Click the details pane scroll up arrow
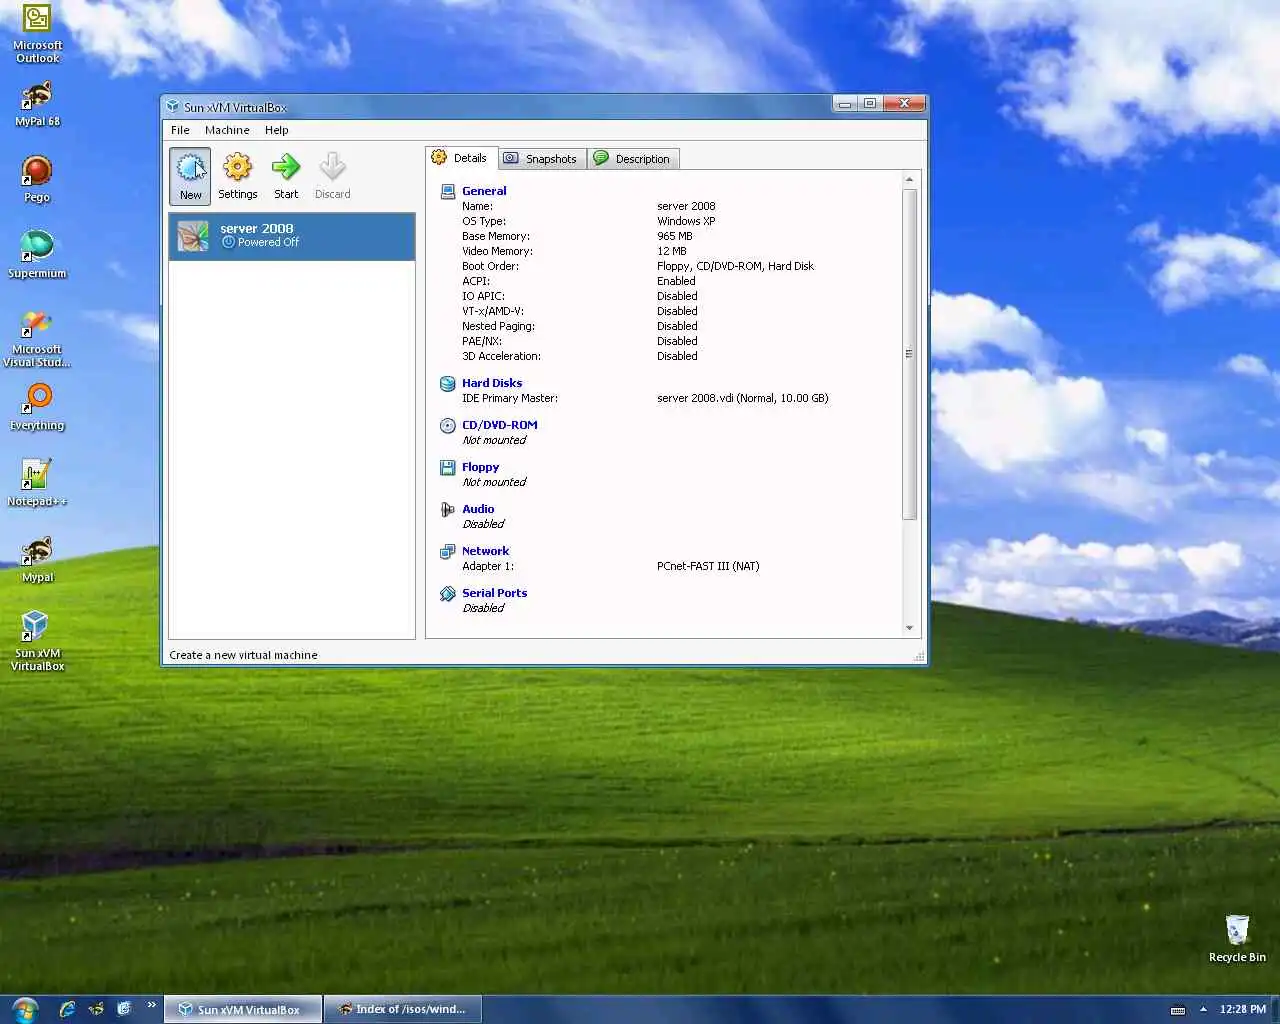 coord(909,180)
